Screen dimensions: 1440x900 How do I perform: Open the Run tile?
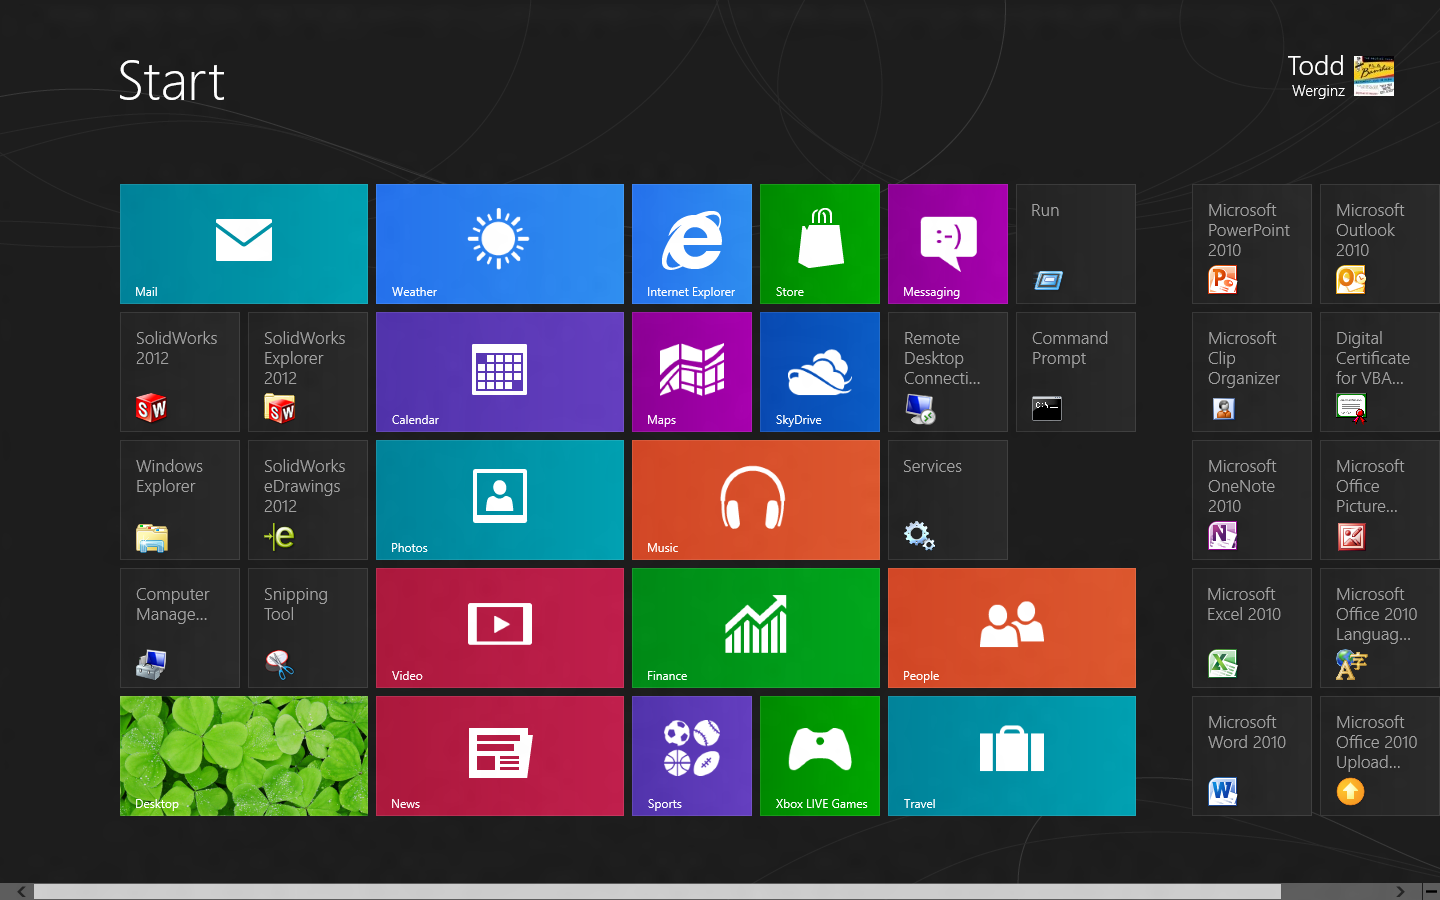tap(1076, 244)
